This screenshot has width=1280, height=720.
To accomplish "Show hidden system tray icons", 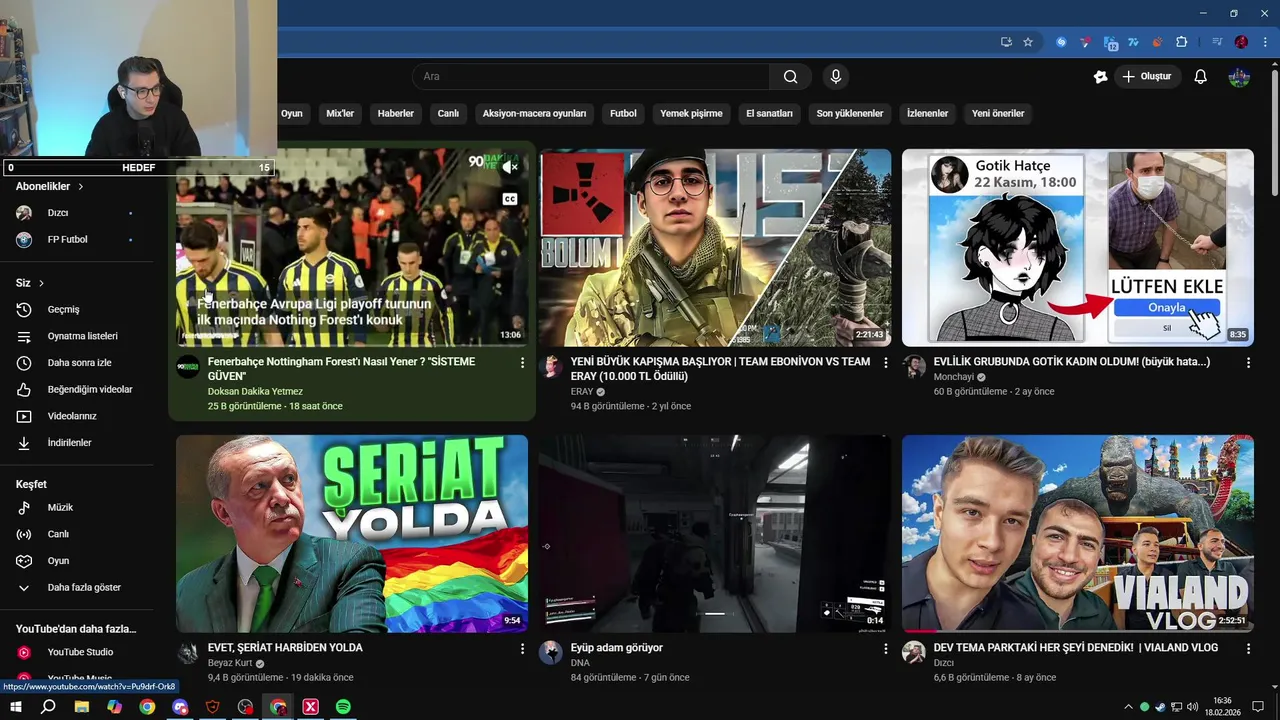I will 1129,707.
